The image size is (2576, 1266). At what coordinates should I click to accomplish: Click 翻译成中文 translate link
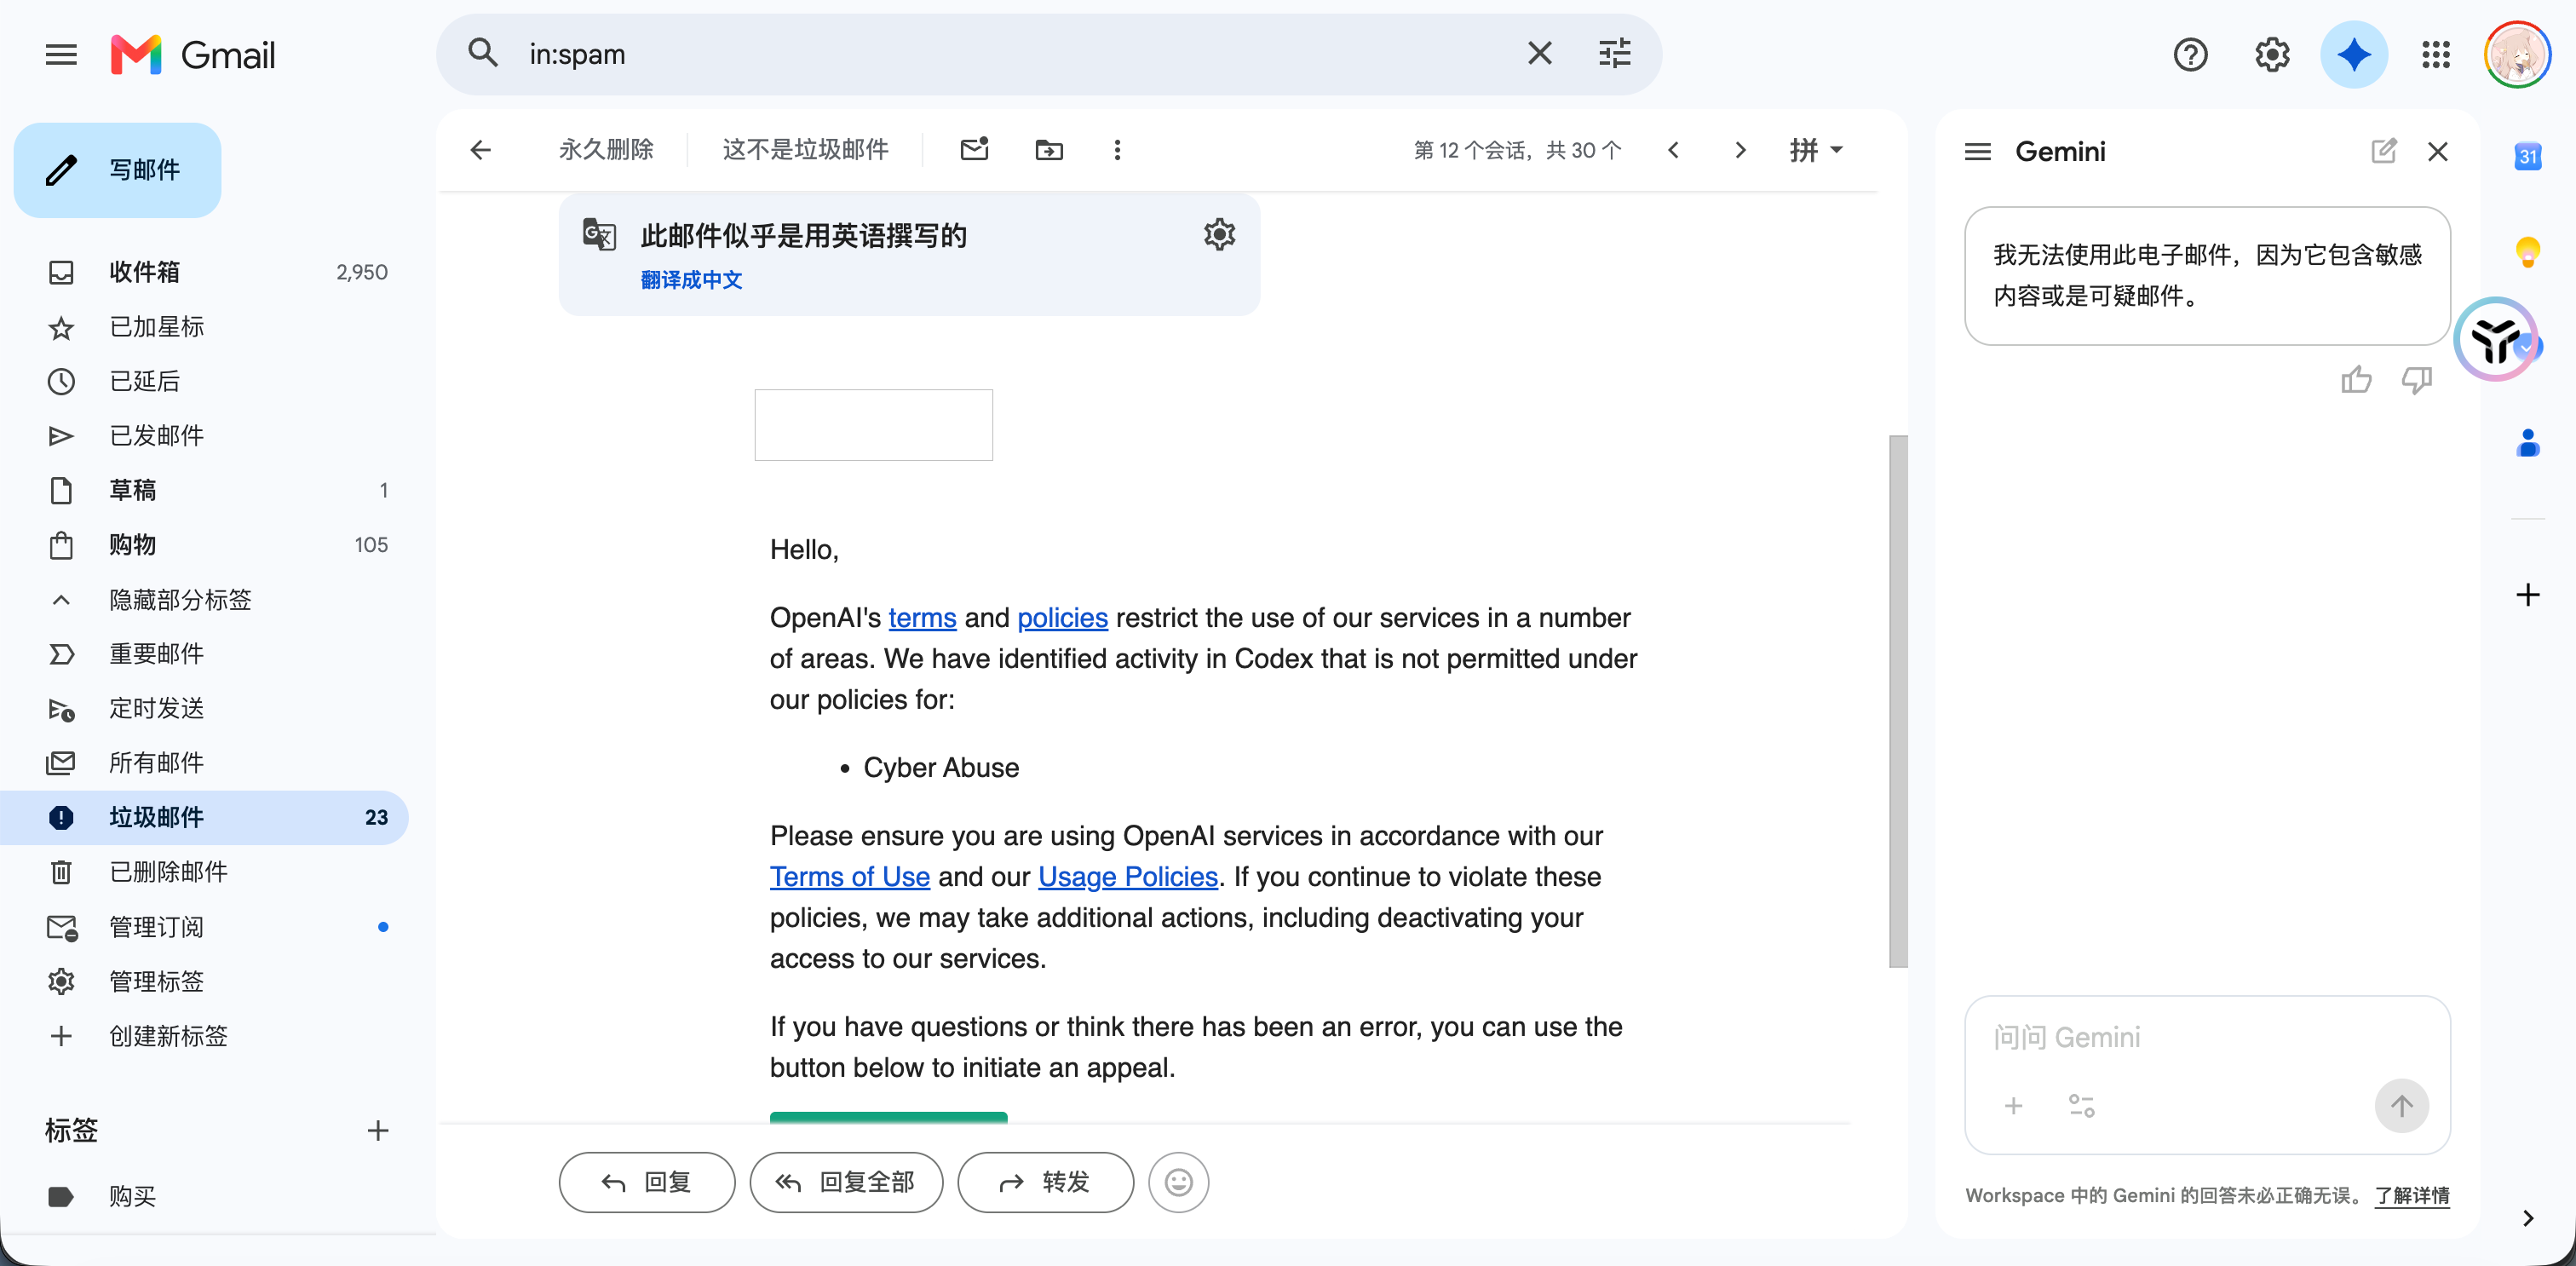(691, 280)
